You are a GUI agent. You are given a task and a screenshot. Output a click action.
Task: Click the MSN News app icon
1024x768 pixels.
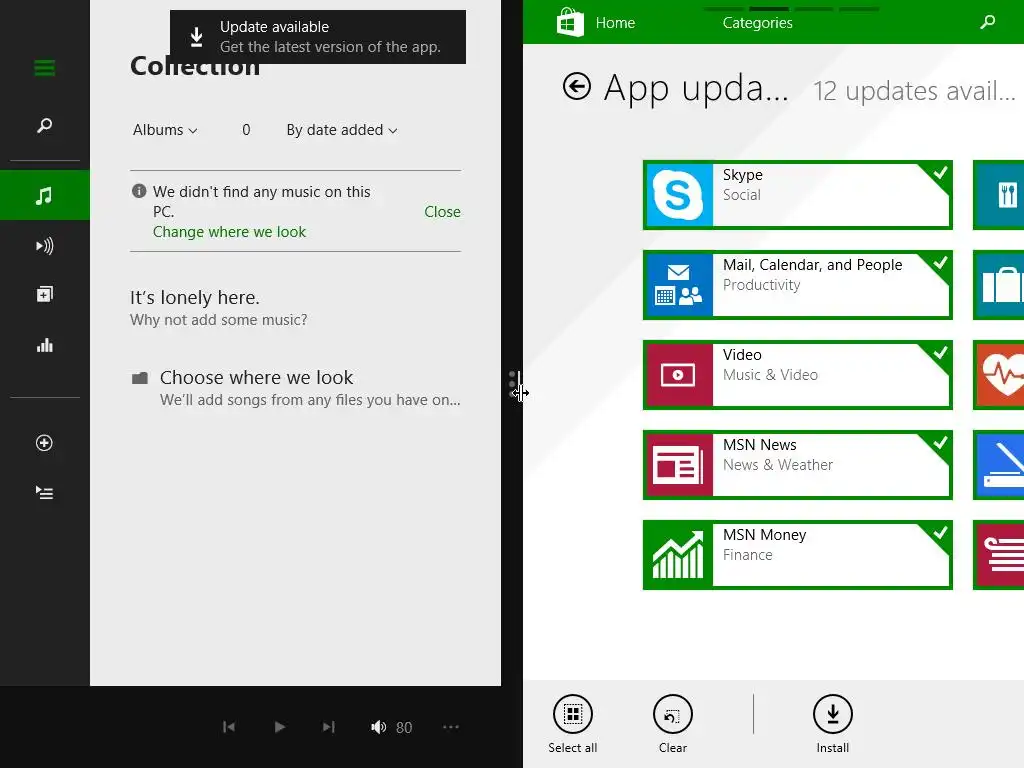(679, 465)
